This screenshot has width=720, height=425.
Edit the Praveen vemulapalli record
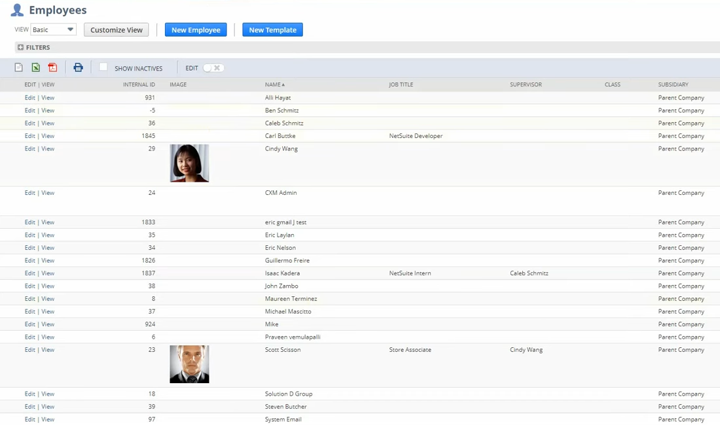click(x=30, y=337)
